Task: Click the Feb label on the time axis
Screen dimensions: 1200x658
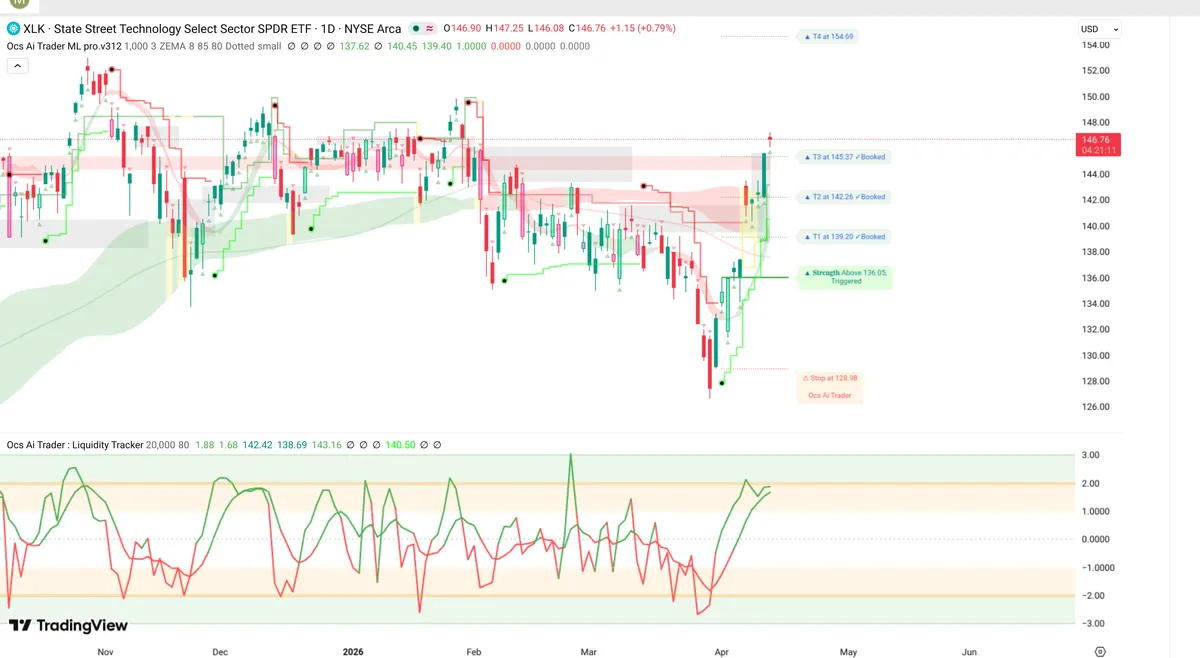Action: click(x=473, y=651)
